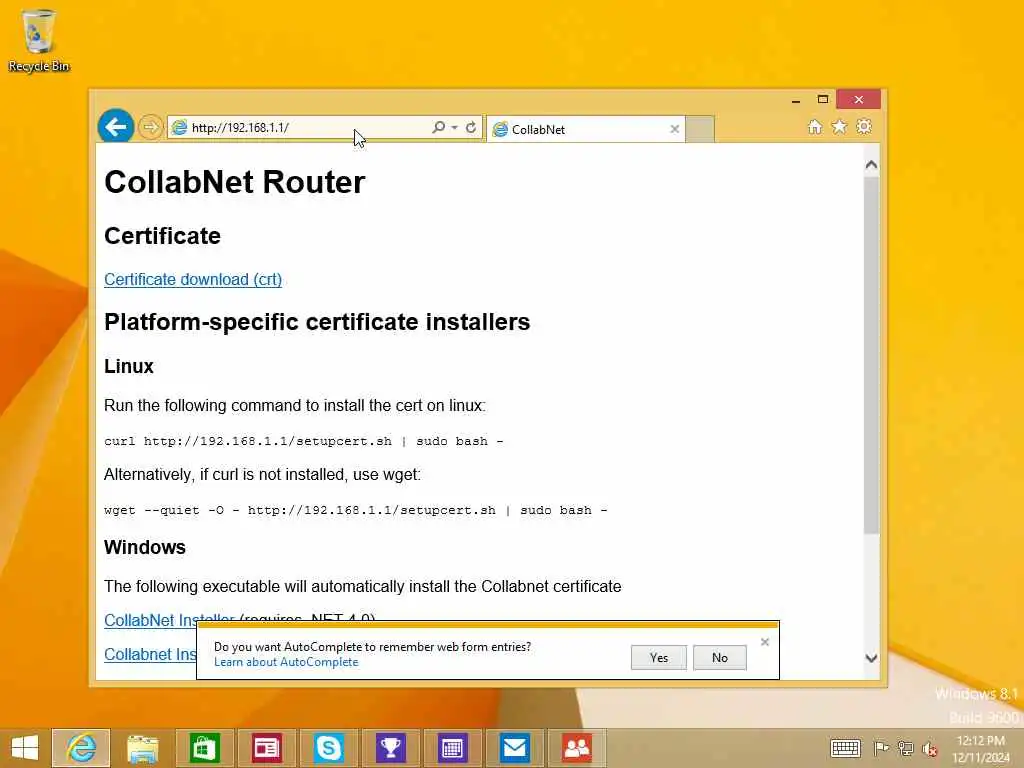
Task: Close the Internet Explorer window
Action: pos(859,99)
